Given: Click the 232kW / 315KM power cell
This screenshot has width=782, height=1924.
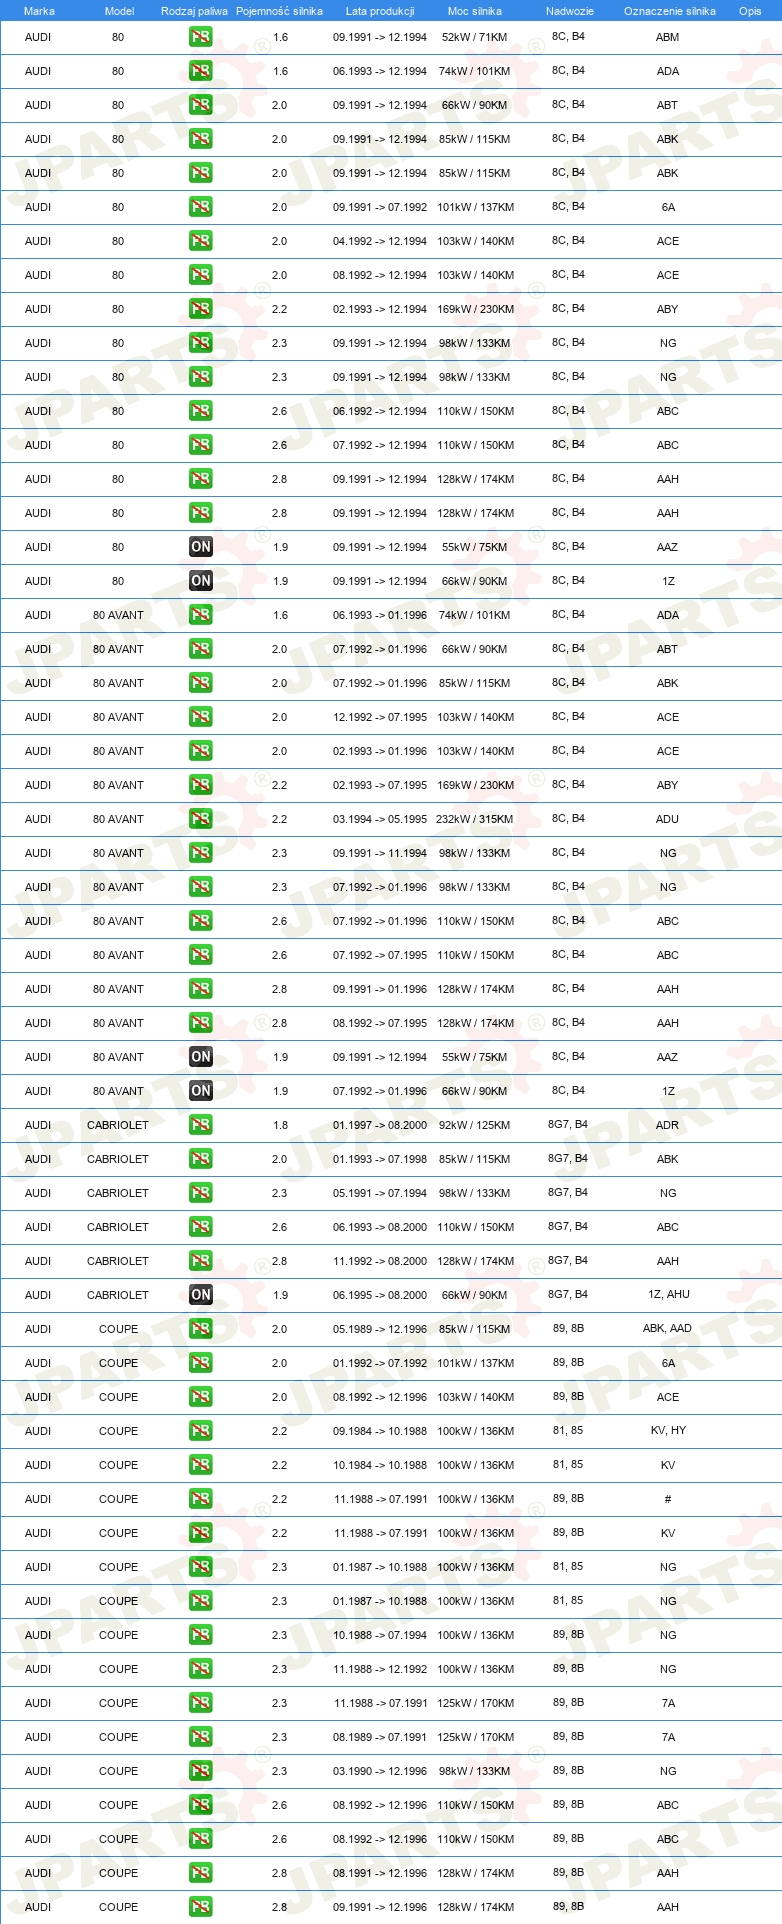Looking at the screenshot, I should [x=474, y=819].
